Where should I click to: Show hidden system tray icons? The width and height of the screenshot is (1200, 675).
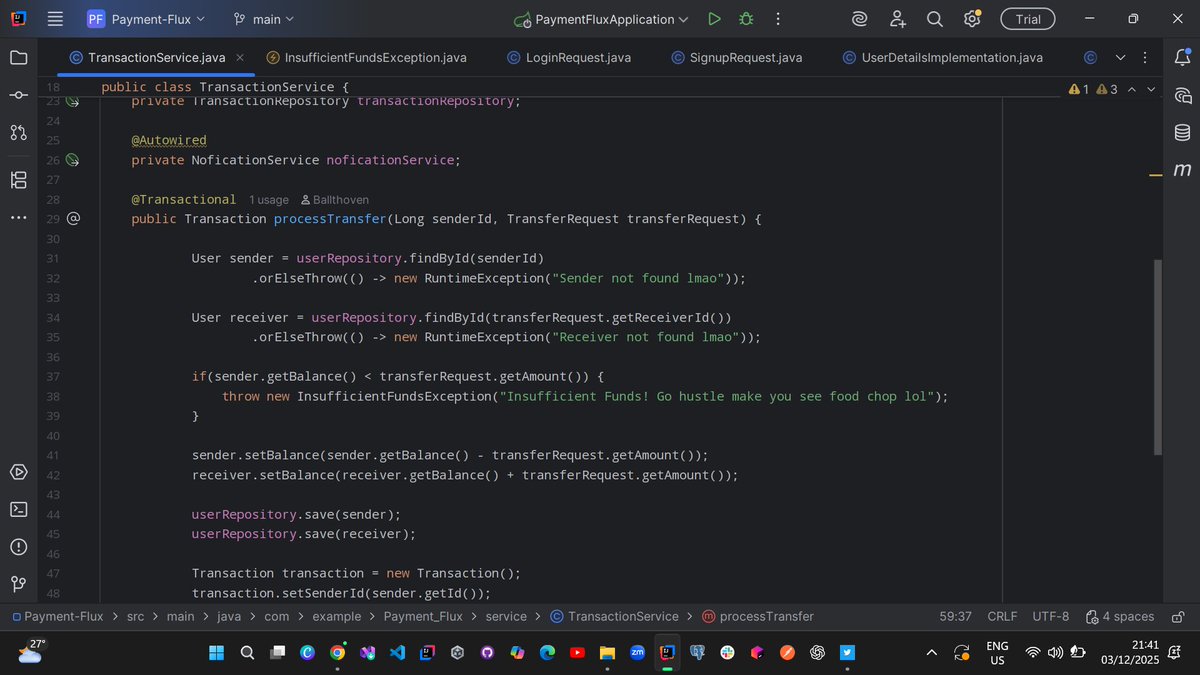[x=932, y=653]
